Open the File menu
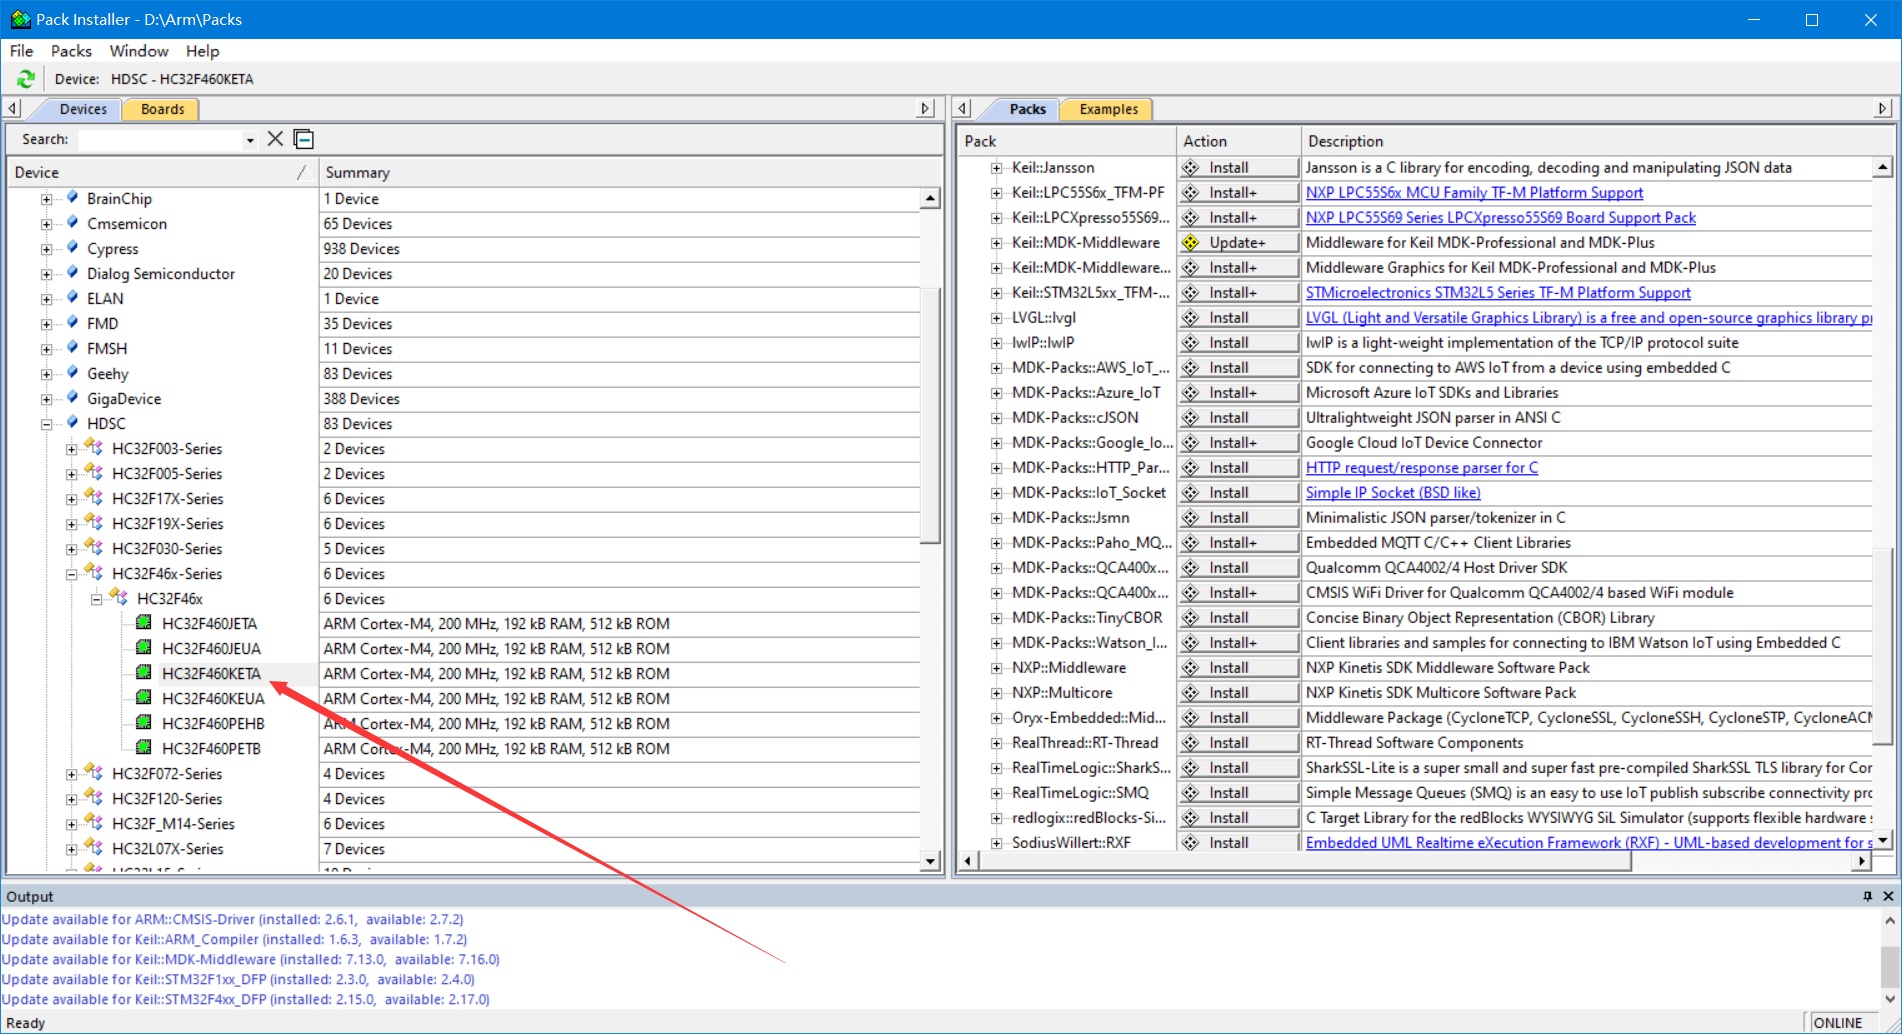The image size is (1902, 1034). [21, 51]
